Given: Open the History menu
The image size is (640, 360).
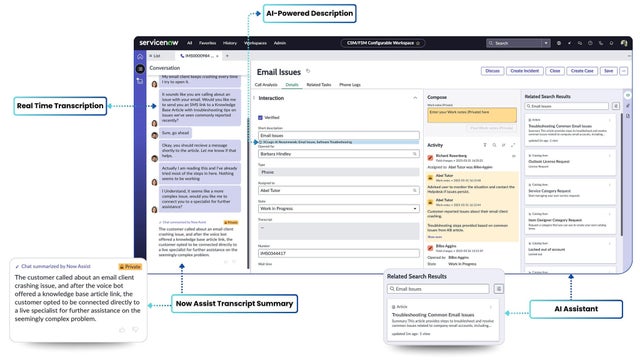Looking at the screenshot, I should click(230, 43).
